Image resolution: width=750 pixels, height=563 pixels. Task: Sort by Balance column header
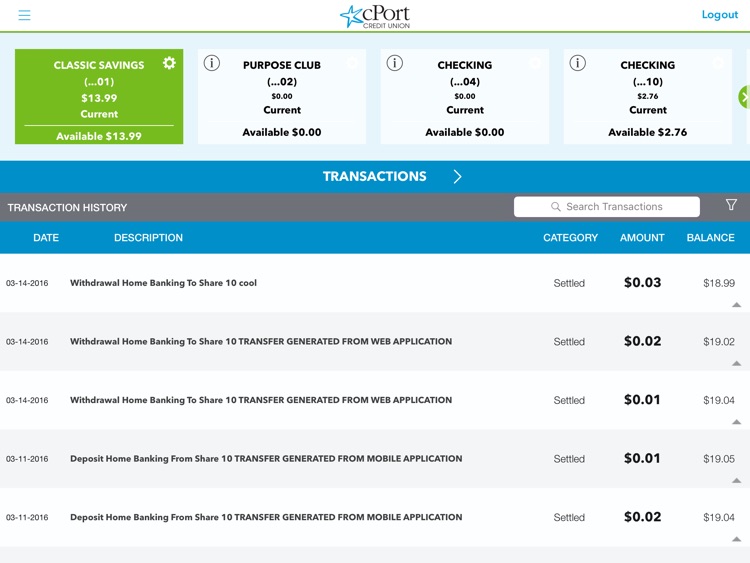pos(710,238)
